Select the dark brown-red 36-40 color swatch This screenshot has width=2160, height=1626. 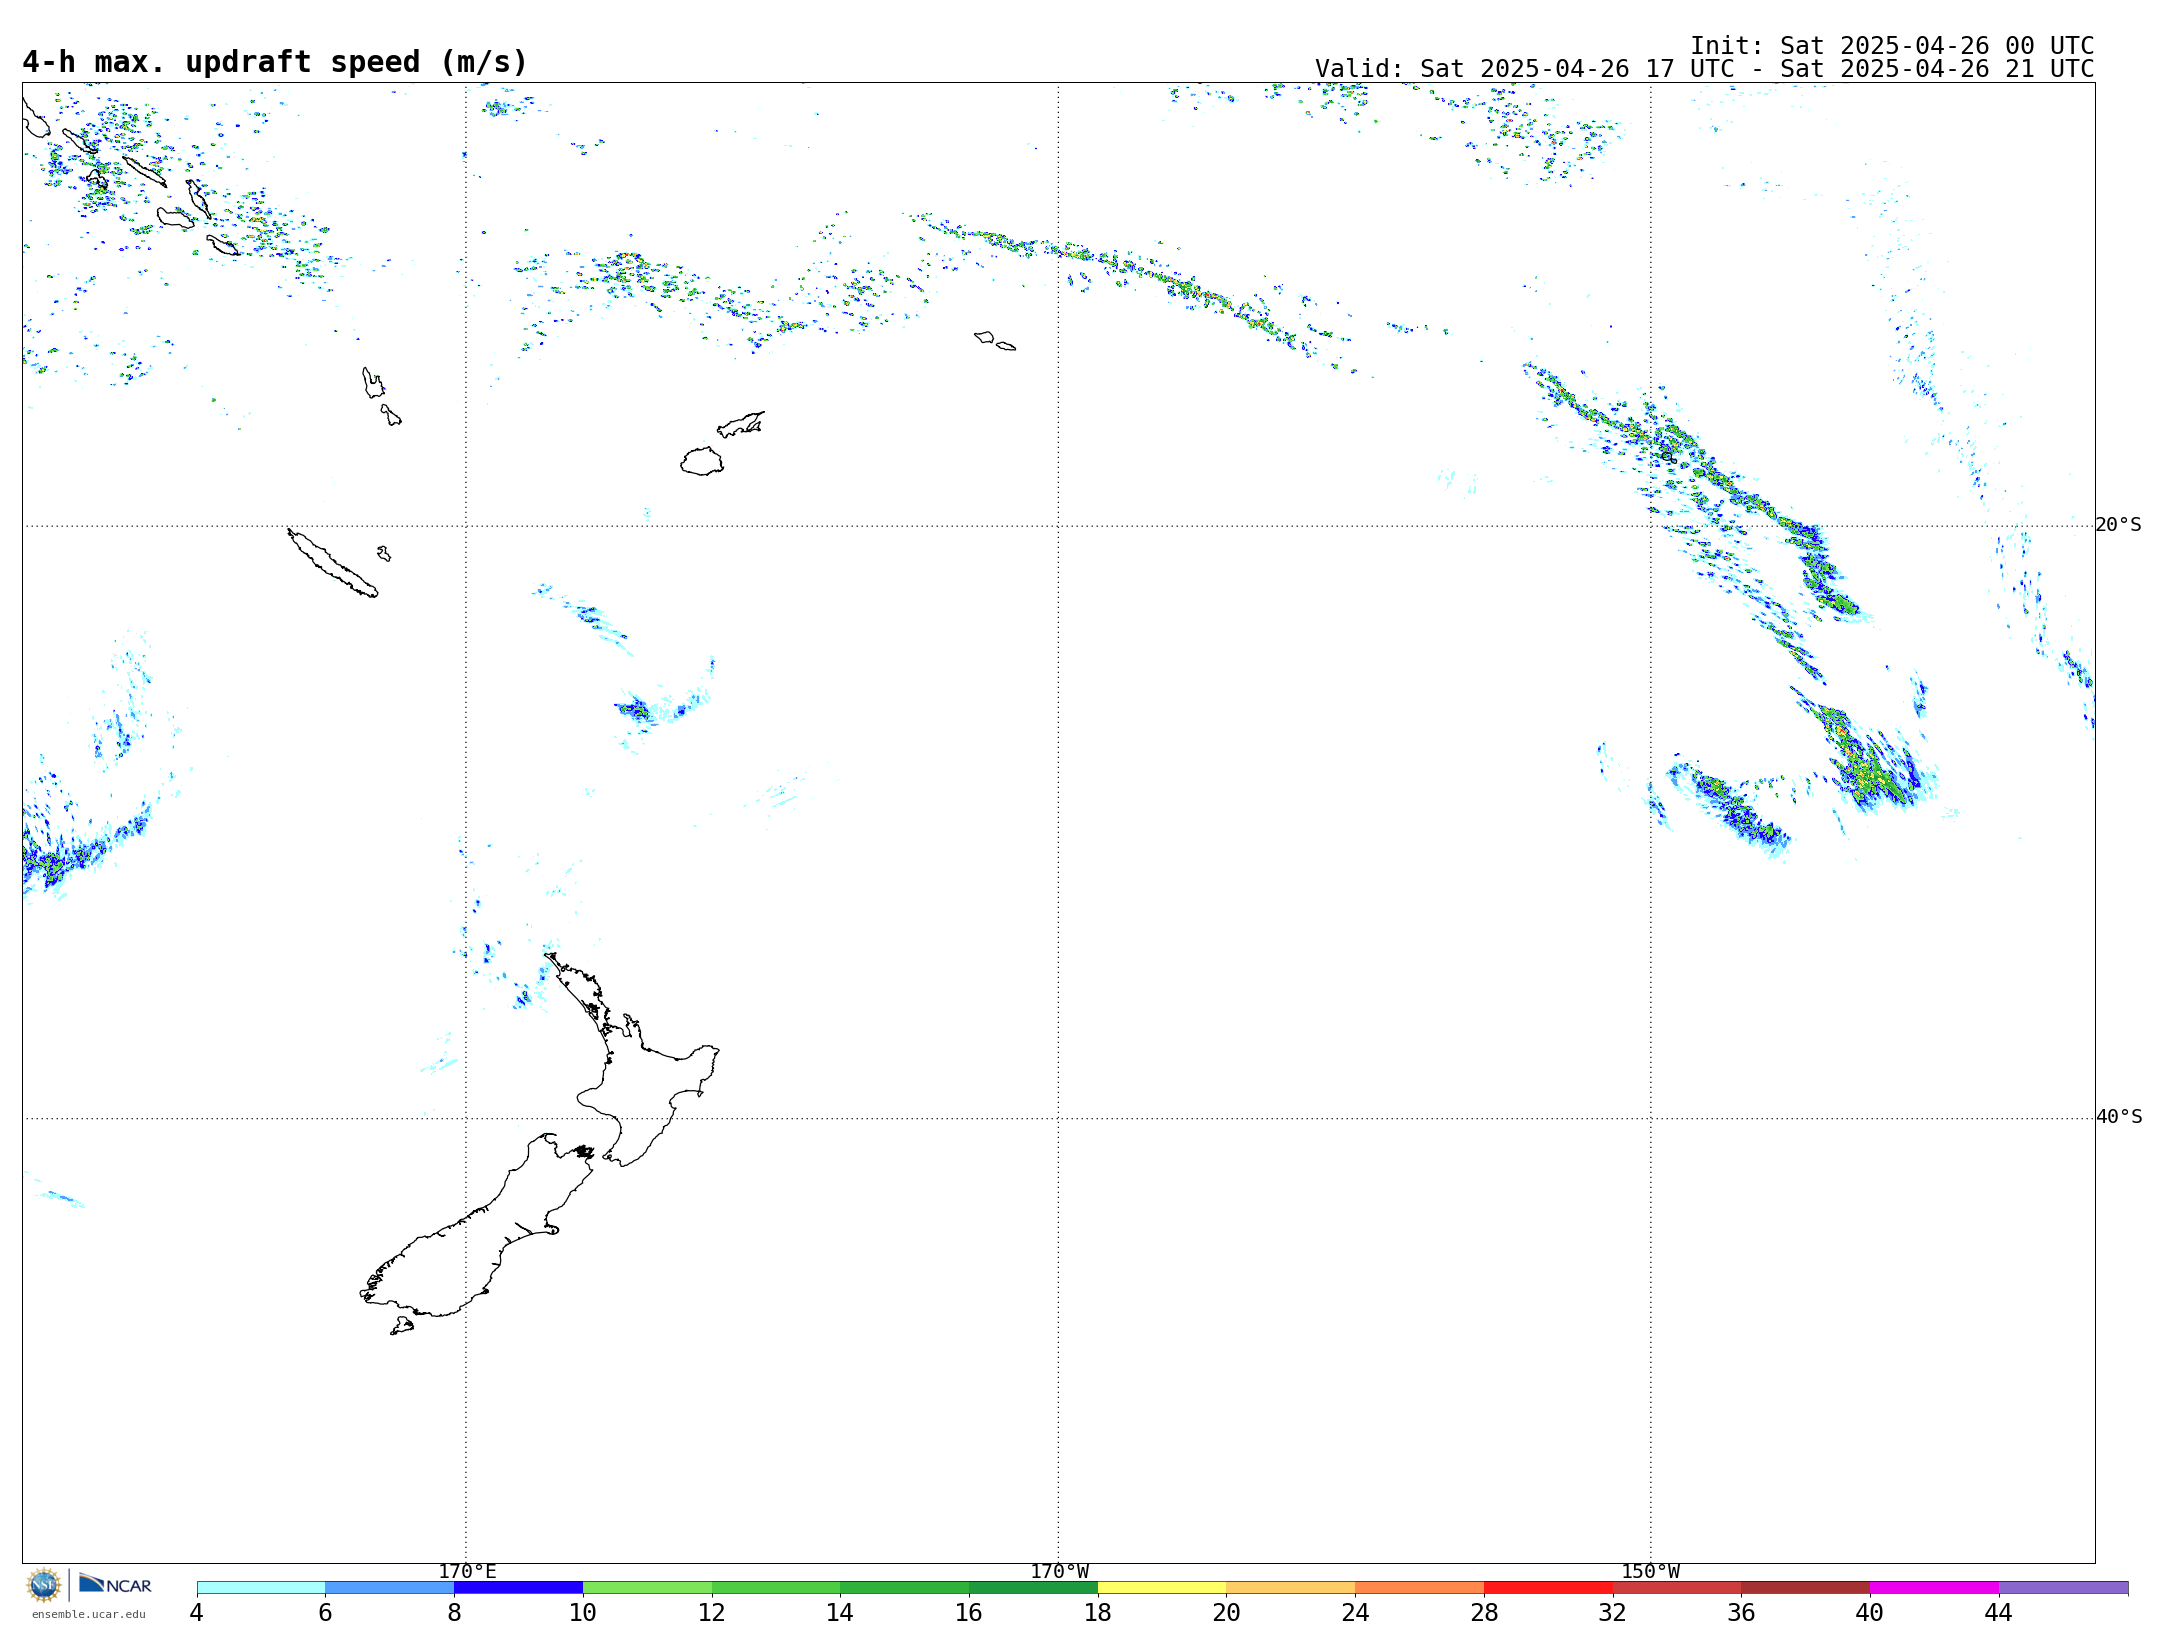click(x=1806, y=1588)
